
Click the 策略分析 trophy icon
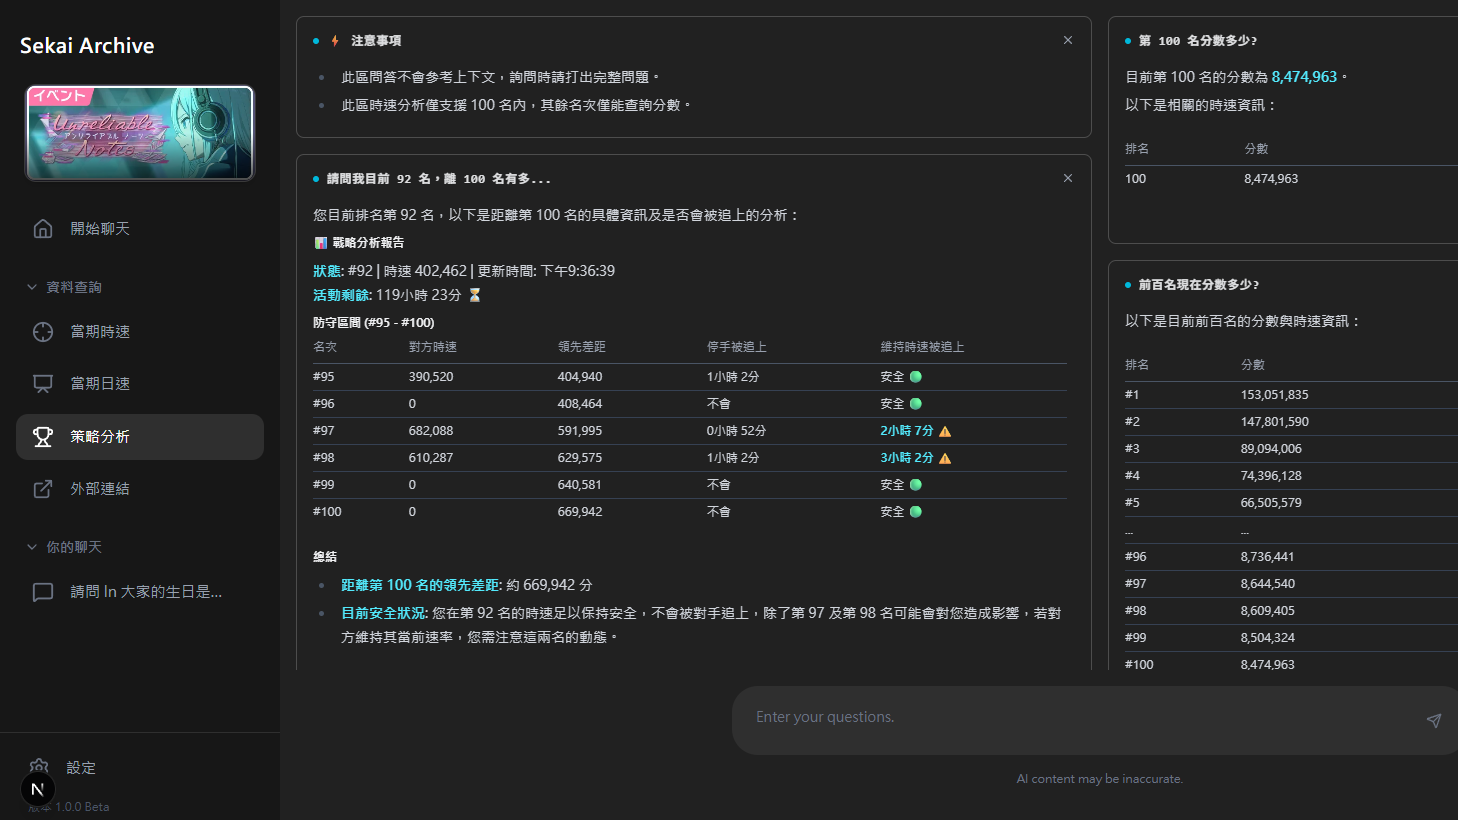pyautogui.click(x=43, y=437)
